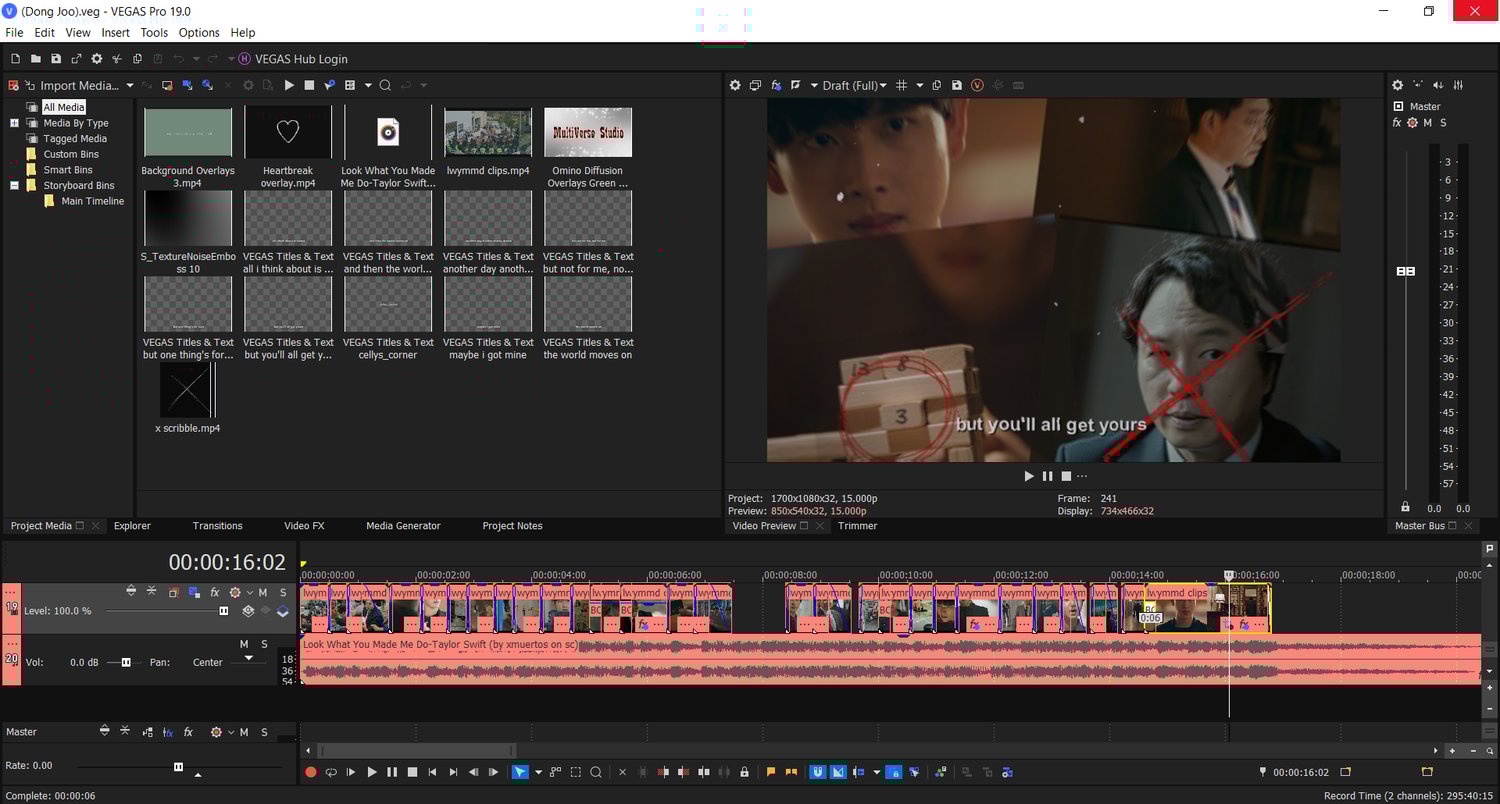This screenshot has height=804, width=1500.
Task: Expand the Media By Type tree node
Action: (x=15, y=123)
